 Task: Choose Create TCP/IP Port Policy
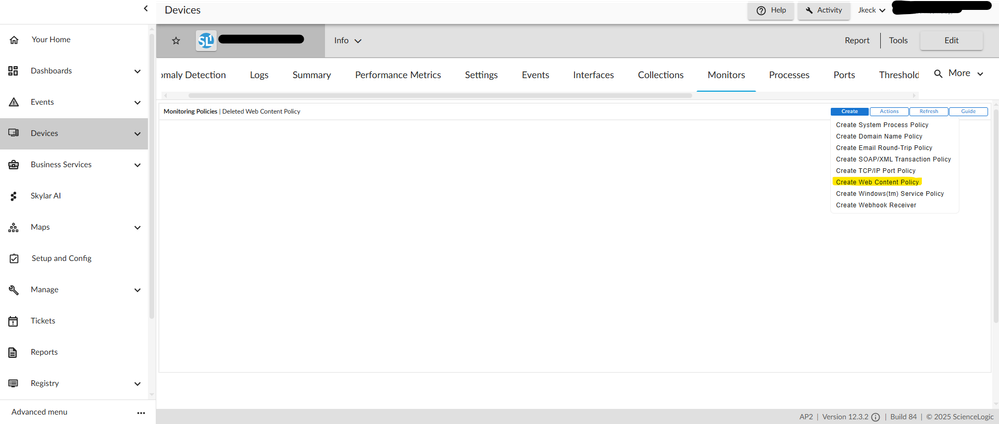(x=875, y=171)
